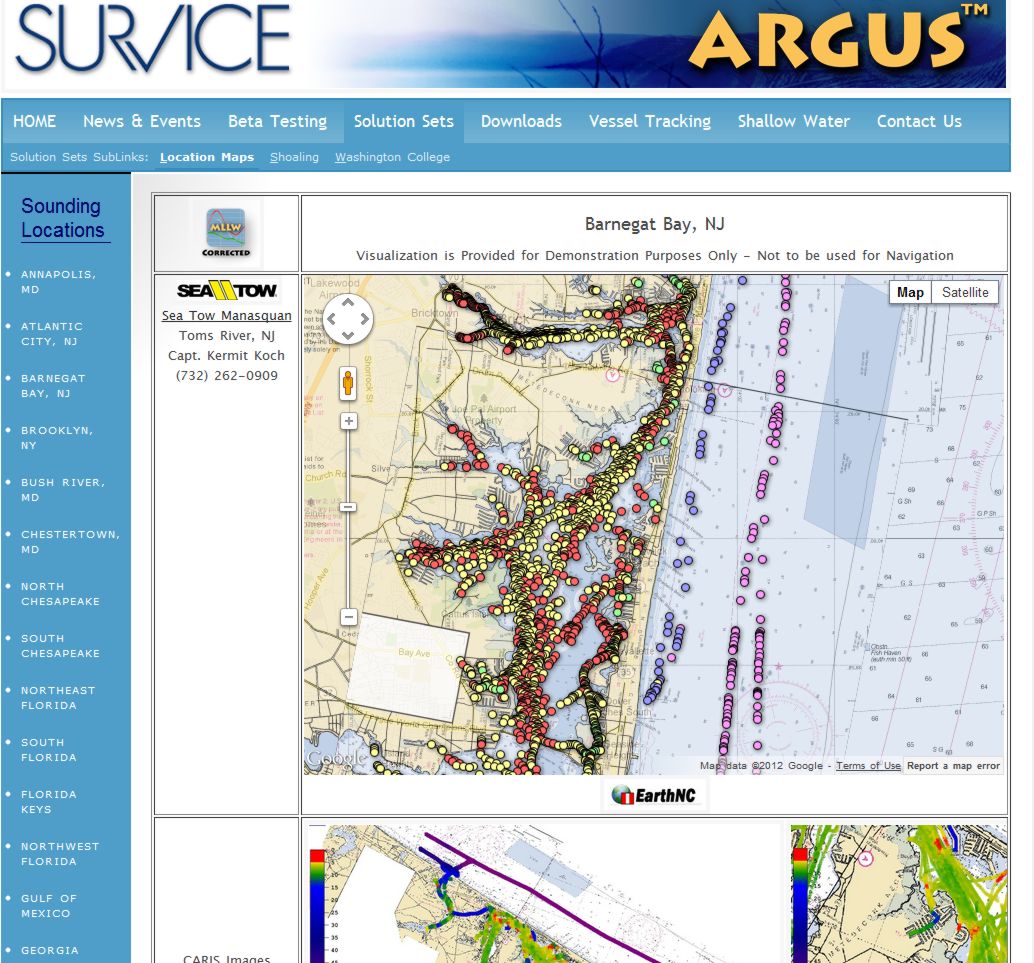Image resolution: width=1034 pixels, height=963 pixels.
Task: Open the Terms of Use link
Action: pos(868,766)
